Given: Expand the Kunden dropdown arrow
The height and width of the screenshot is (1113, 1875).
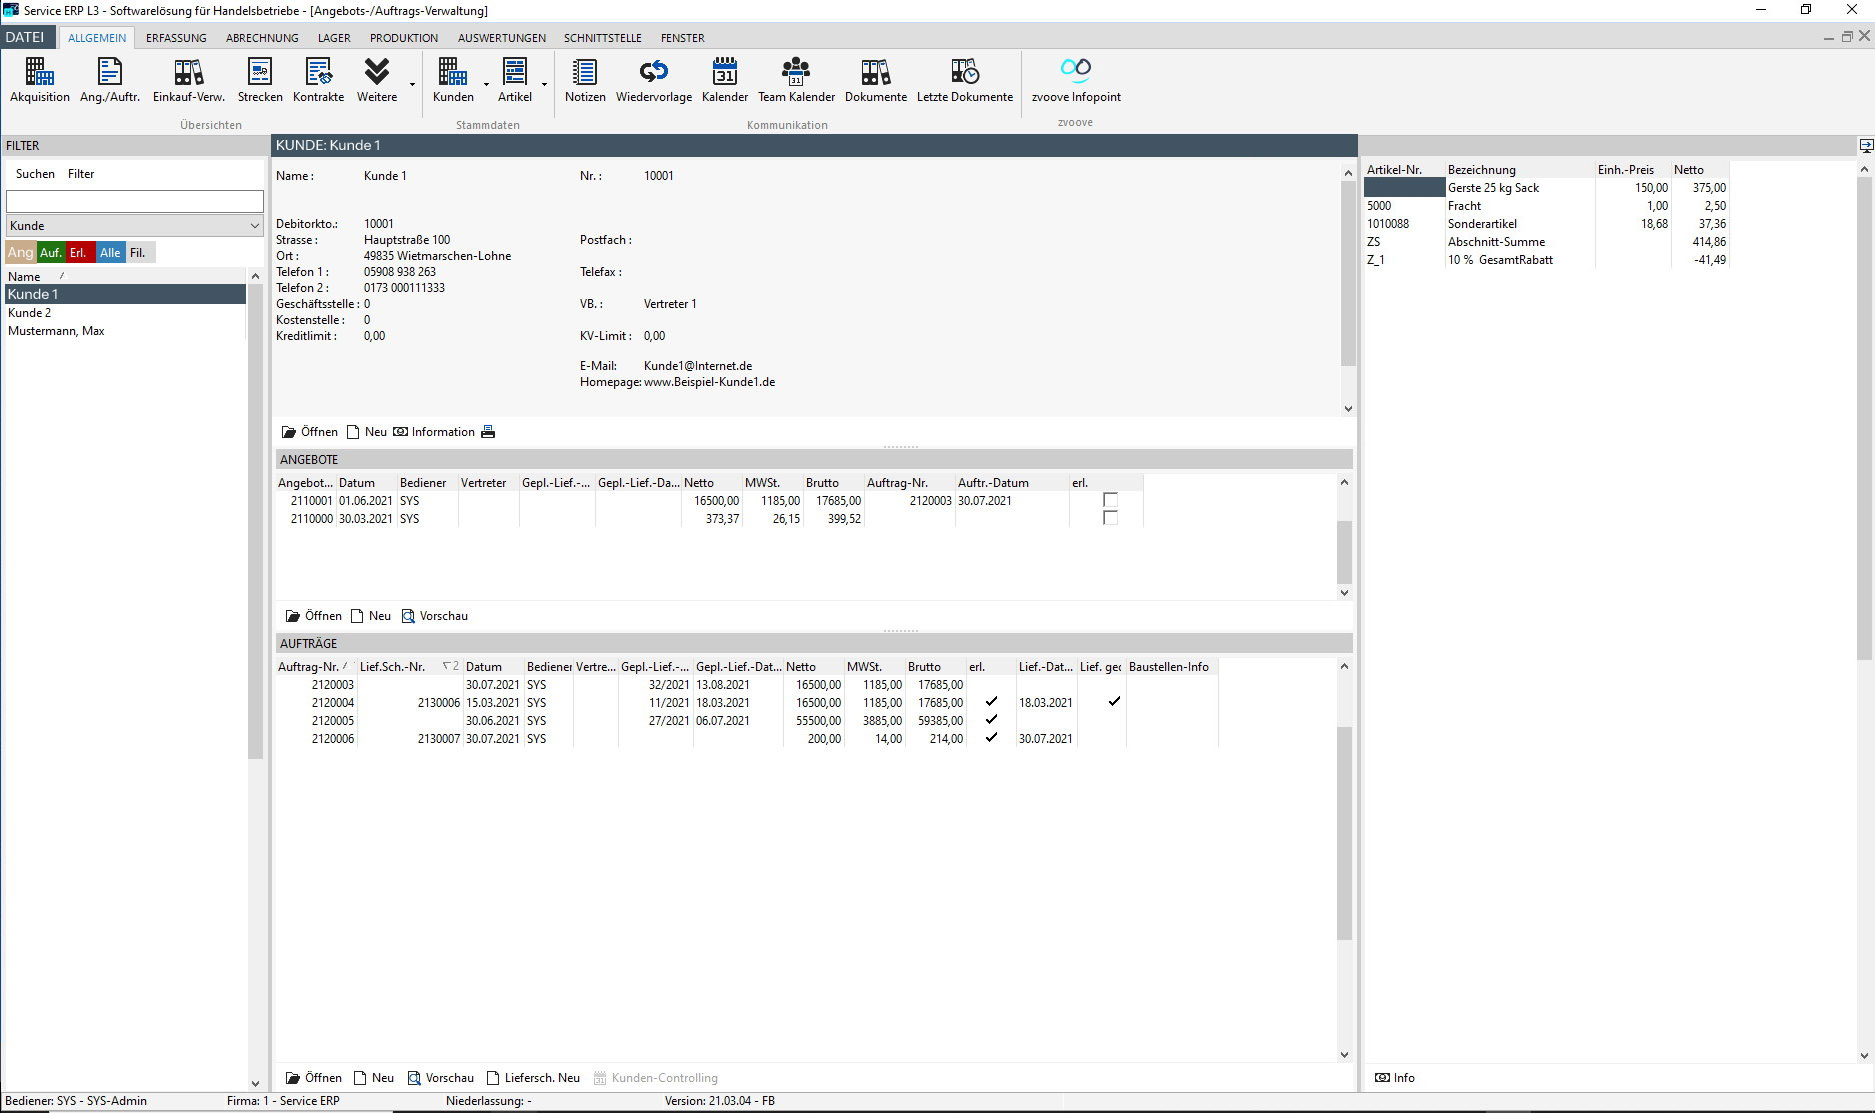Looking at the screenshot, I should pos(486,84).
